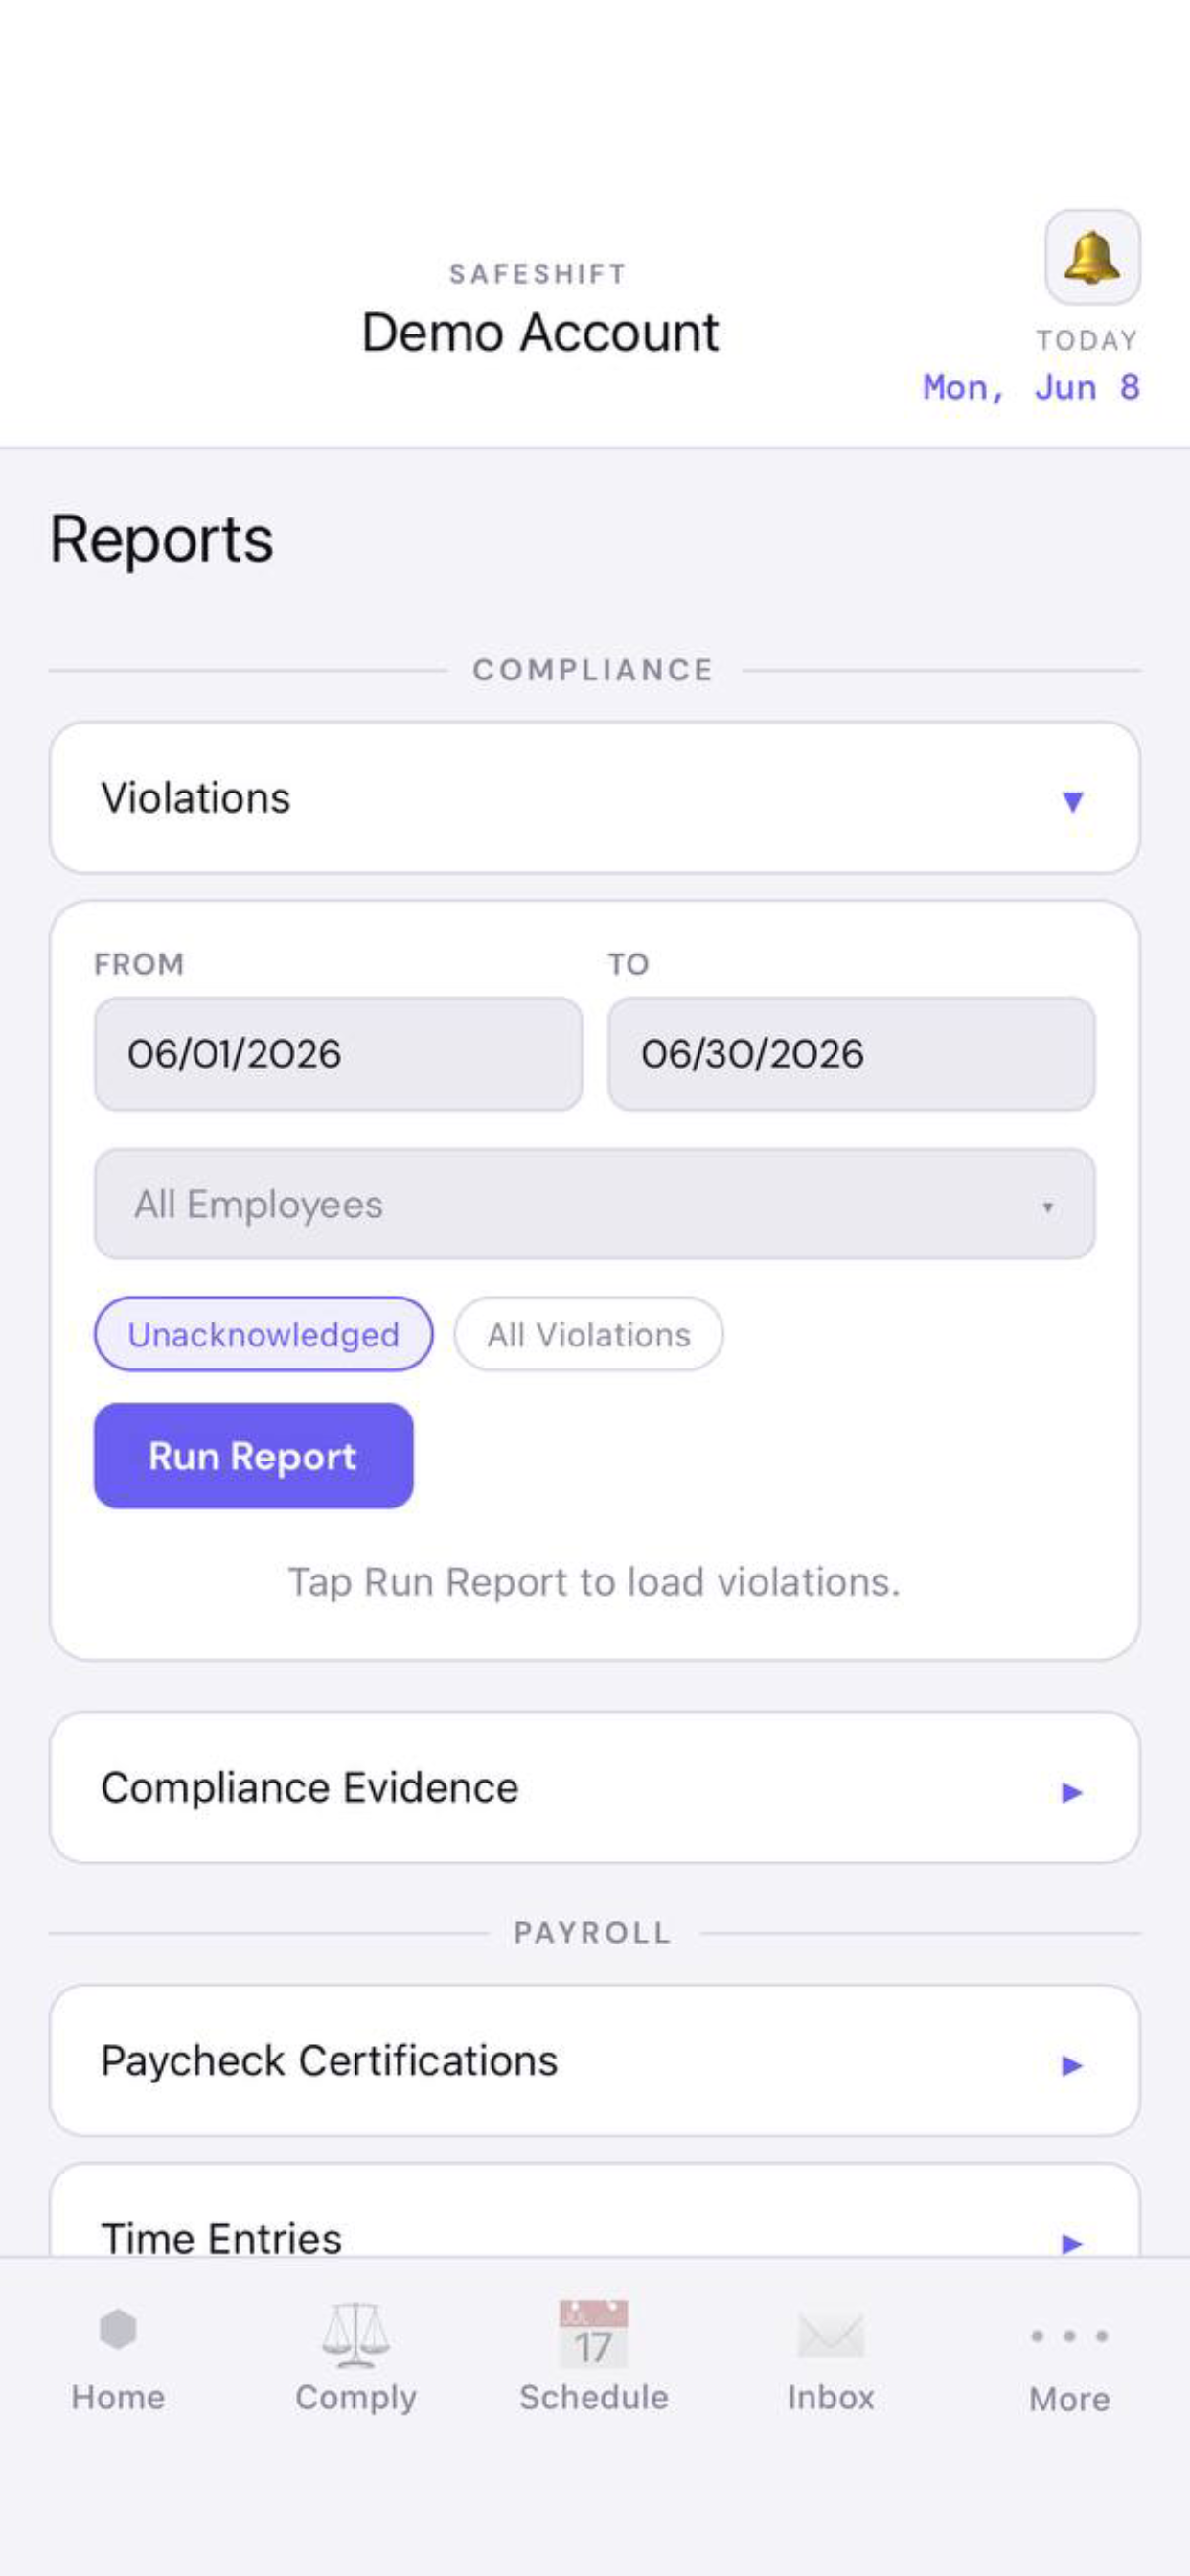Open notifications bell icon
Screen dimensions: 1190x2576
point(1092,257)
